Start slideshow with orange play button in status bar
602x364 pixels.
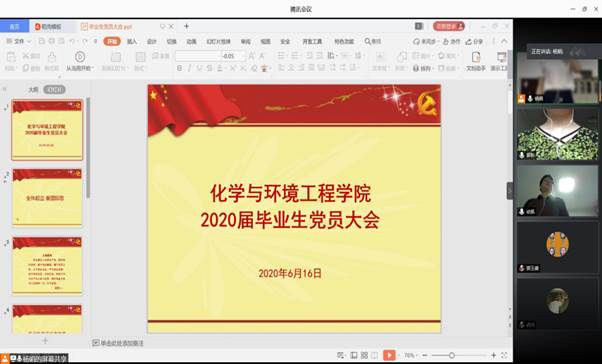[389, 355]
